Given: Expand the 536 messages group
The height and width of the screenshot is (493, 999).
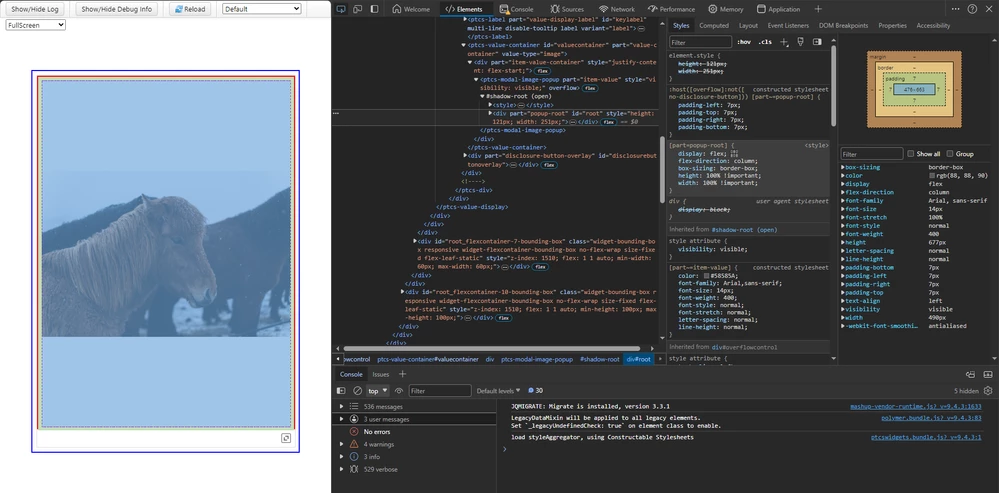Looking at the screenshot, I should [341, 406].
